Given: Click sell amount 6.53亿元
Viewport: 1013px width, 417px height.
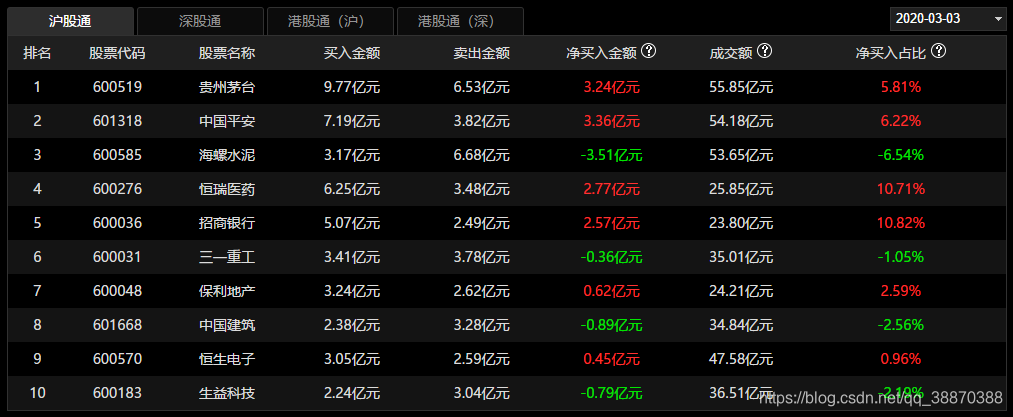Looking at the screenshot, I should tap(481, 87).
